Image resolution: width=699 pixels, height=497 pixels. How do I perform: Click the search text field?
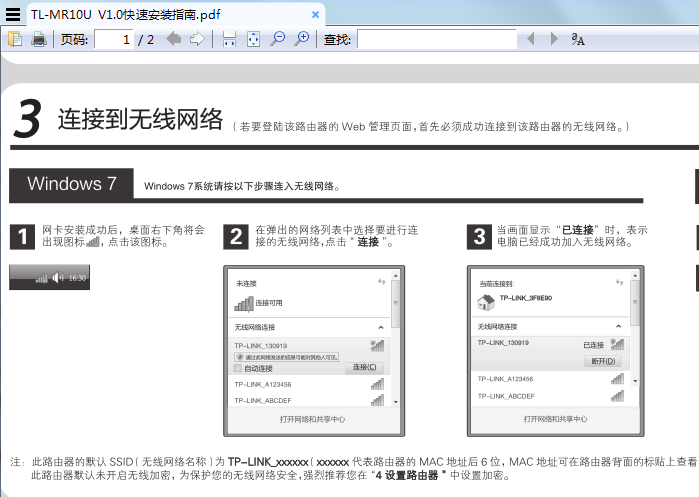point(437,39)
